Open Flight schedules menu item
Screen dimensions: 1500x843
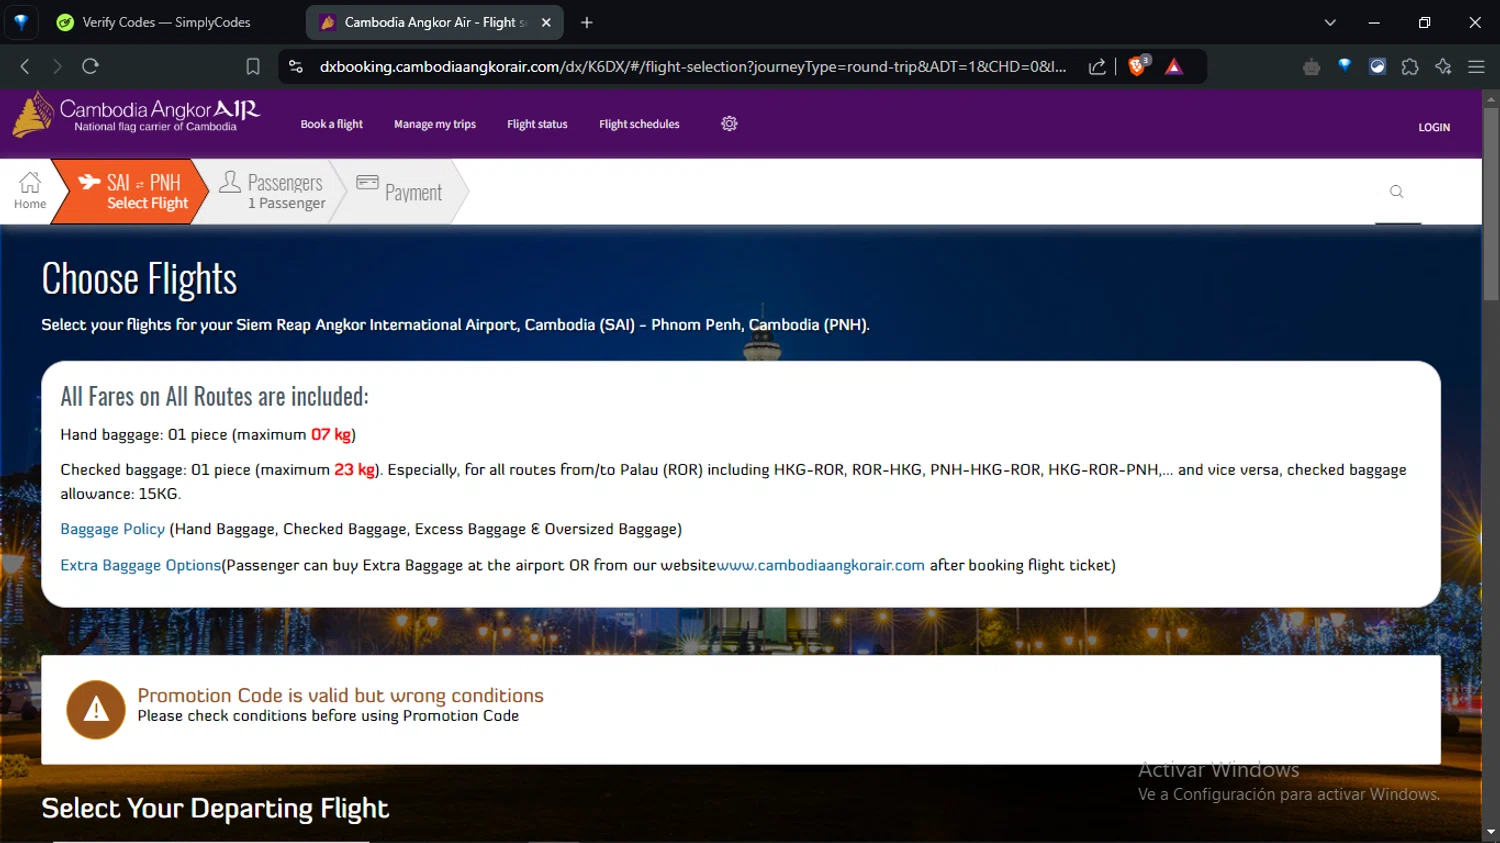[x=639, y=124]
